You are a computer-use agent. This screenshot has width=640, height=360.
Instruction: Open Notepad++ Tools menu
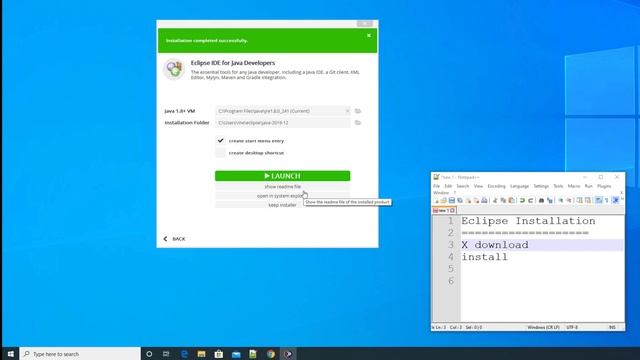click(x=558, y=186)
